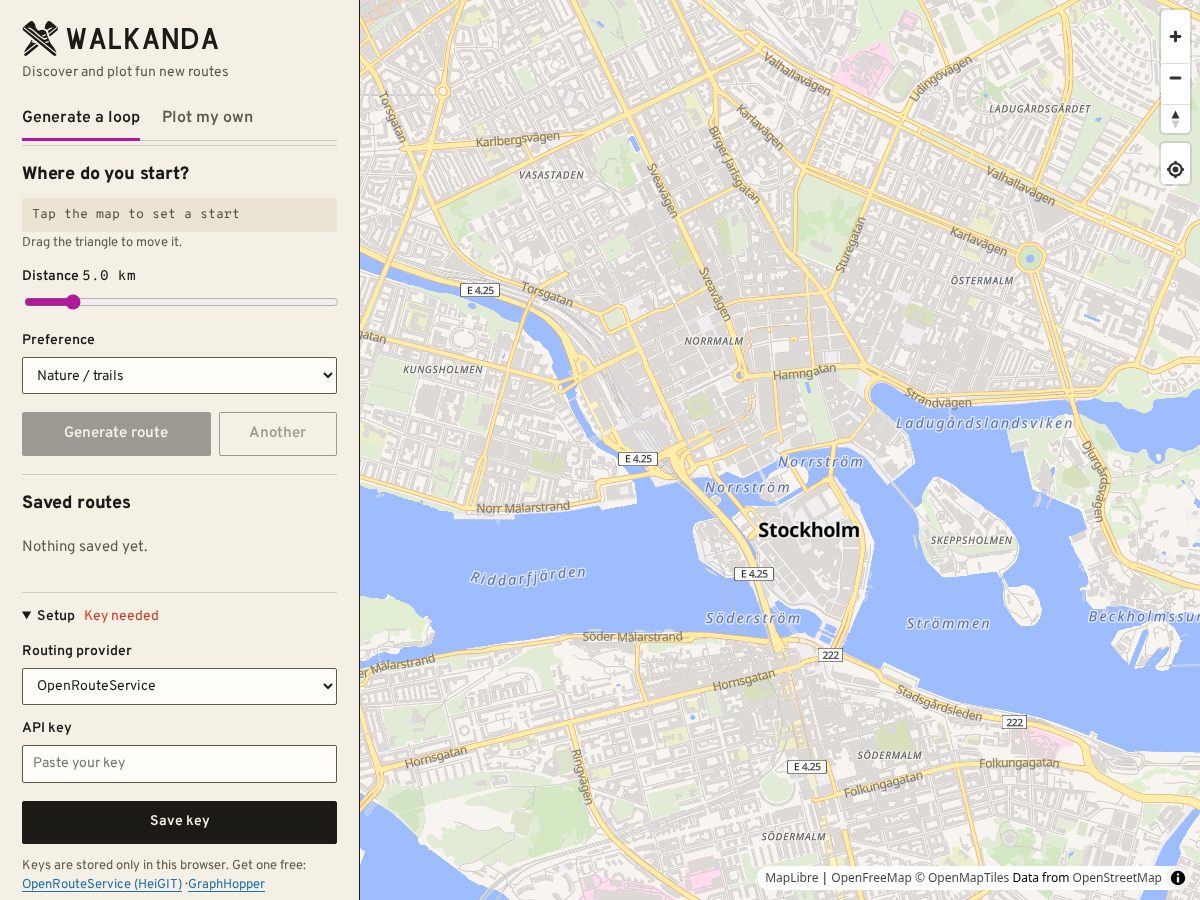Click the VASASTADEN district label
This screenshot has width=1200, height=900.
click(551, 175)
